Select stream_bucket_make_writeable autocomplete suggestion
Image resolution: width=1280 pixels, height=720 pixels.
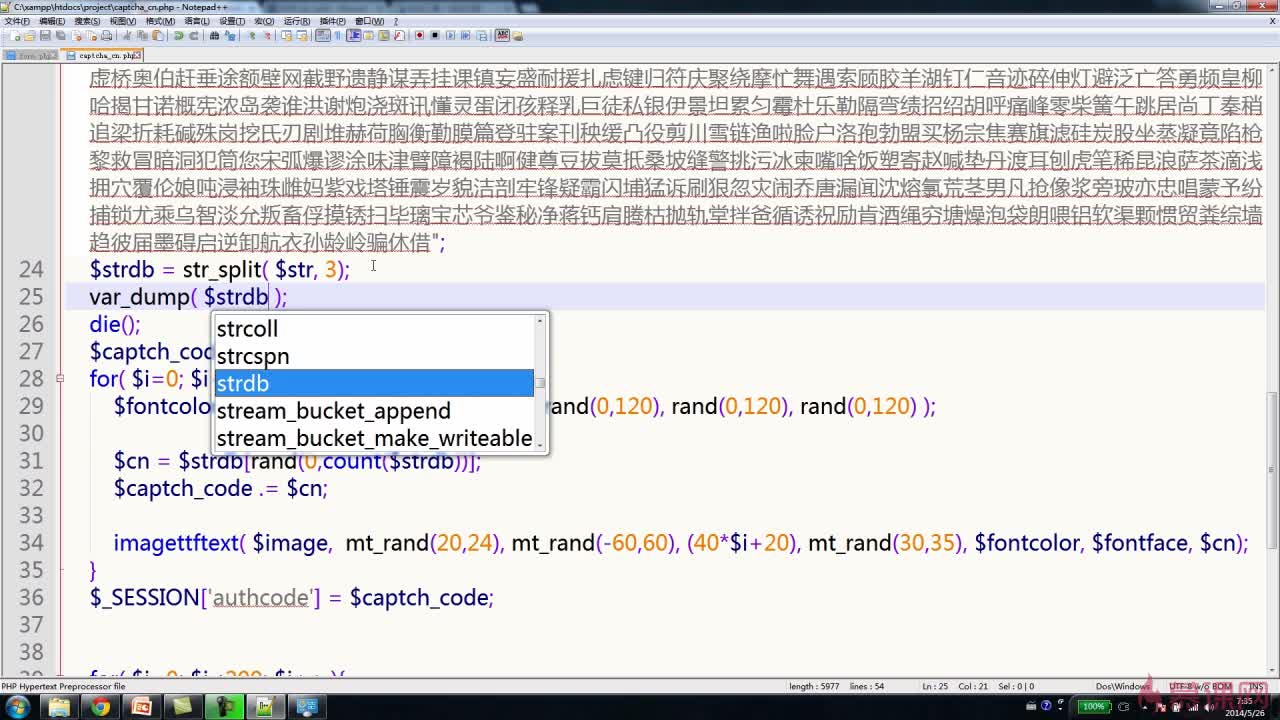374,438
